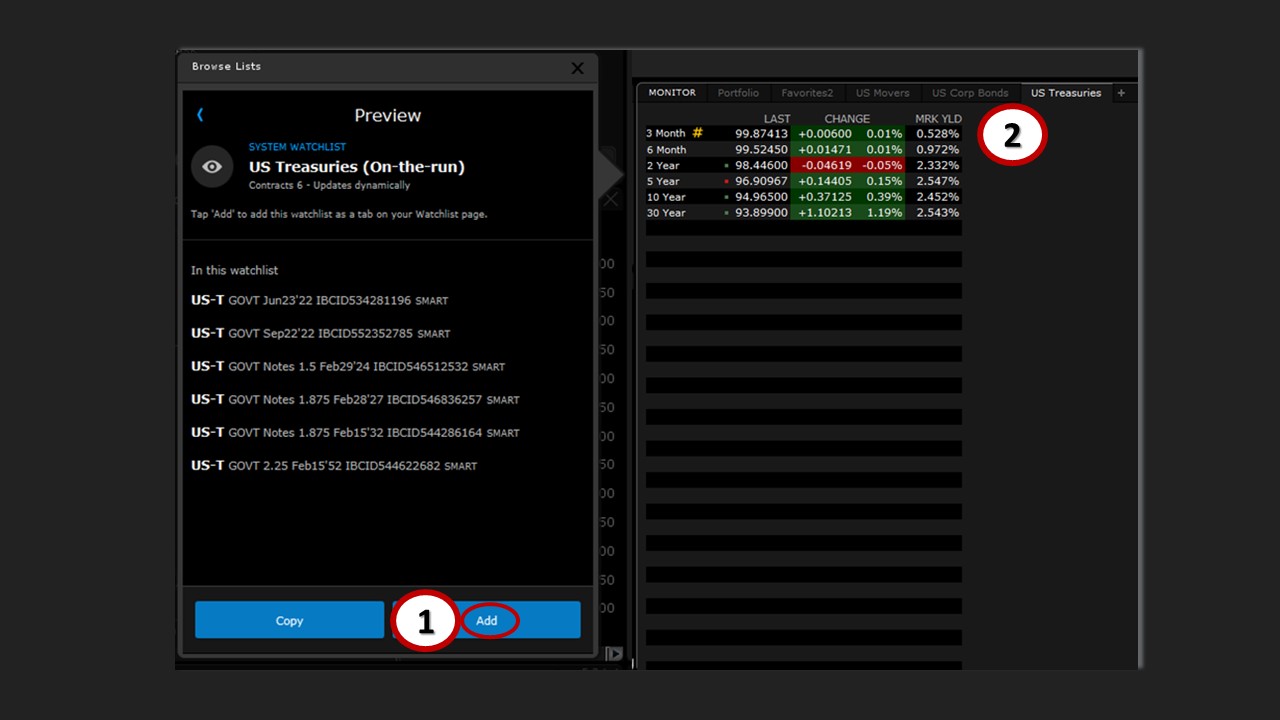The width and height of the screenshot is (1280, 720).
Task: Click the MRK YLD column header
Action: (x=938, y=119)
